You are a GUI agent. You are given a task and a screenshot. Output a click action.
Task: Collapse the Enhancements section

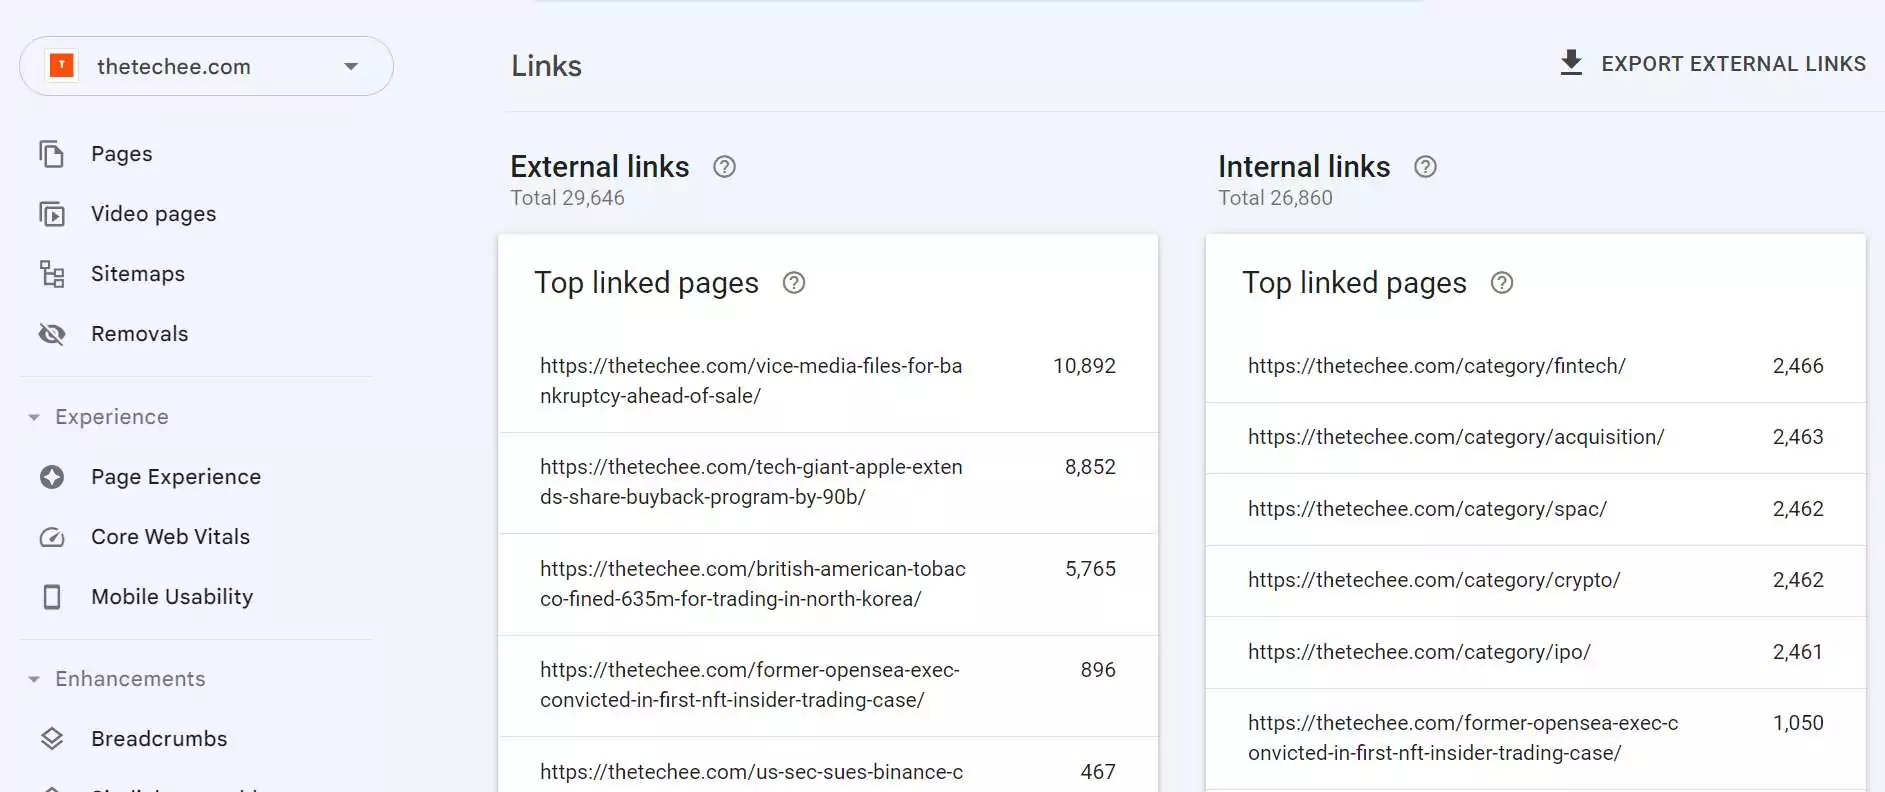coord(34,679)
